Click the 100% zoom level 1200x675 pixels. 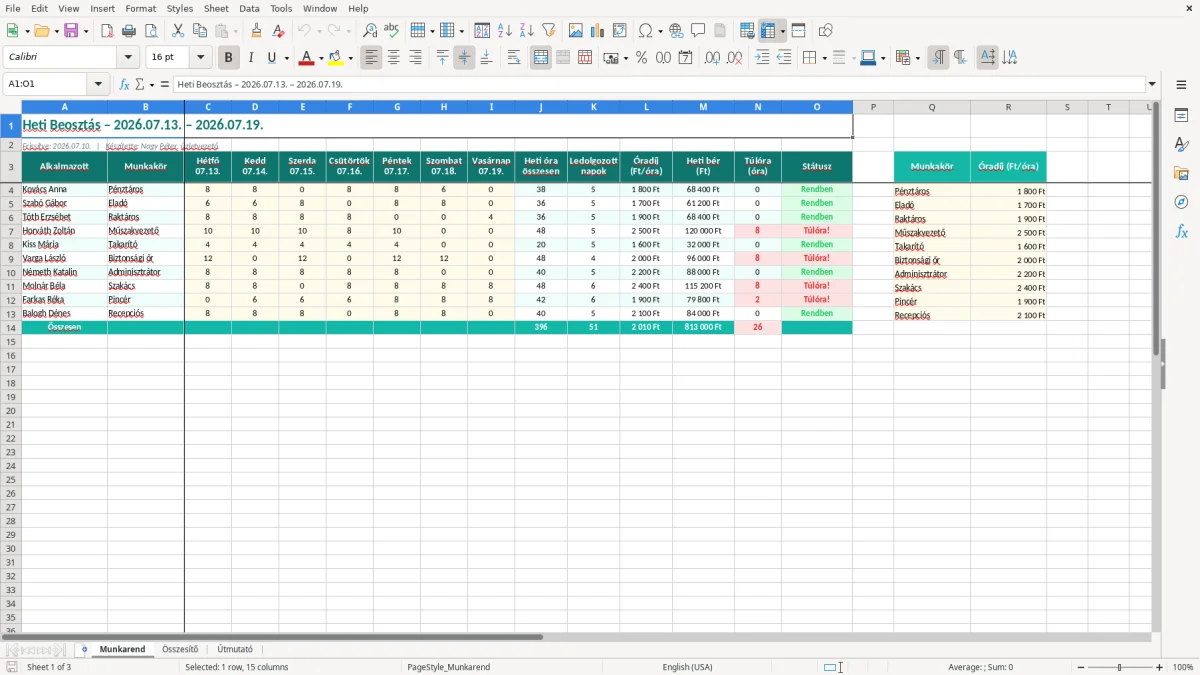coord(1183,667)
